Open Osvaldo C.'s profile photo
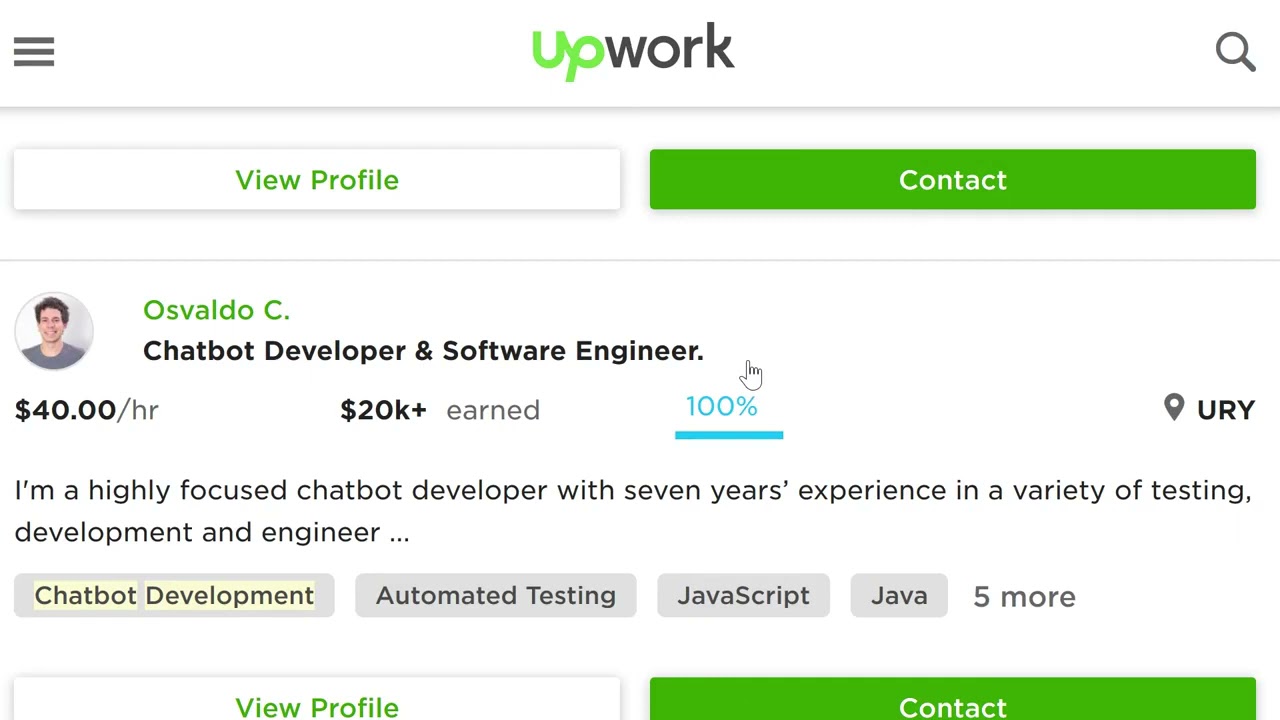Image resolution: width=1280 pixels, height=720 pixels. coord(54,331)
